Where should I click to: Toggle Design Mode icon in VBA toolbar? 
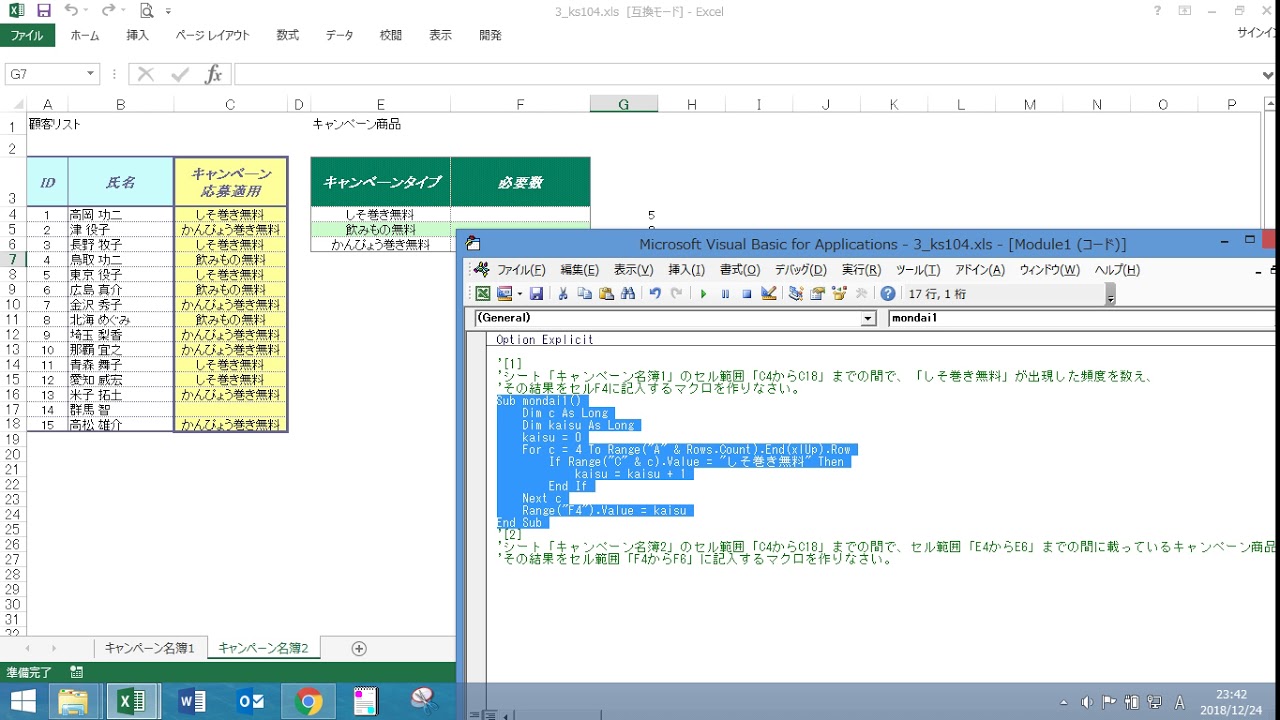pos(769,294)
